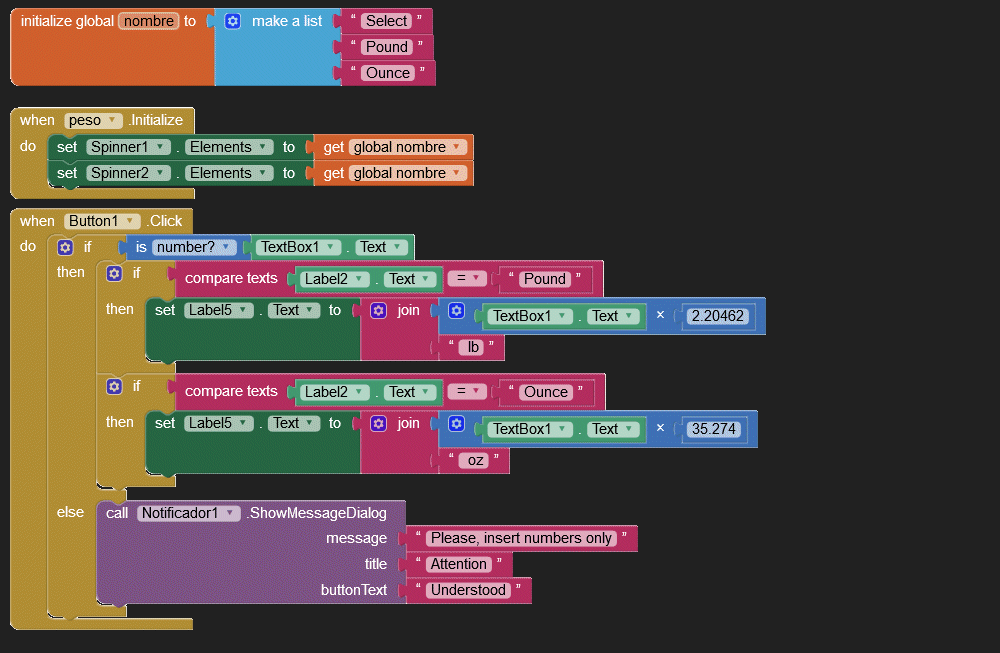Click gear on multiplication block with 35.274

(456, 424)
